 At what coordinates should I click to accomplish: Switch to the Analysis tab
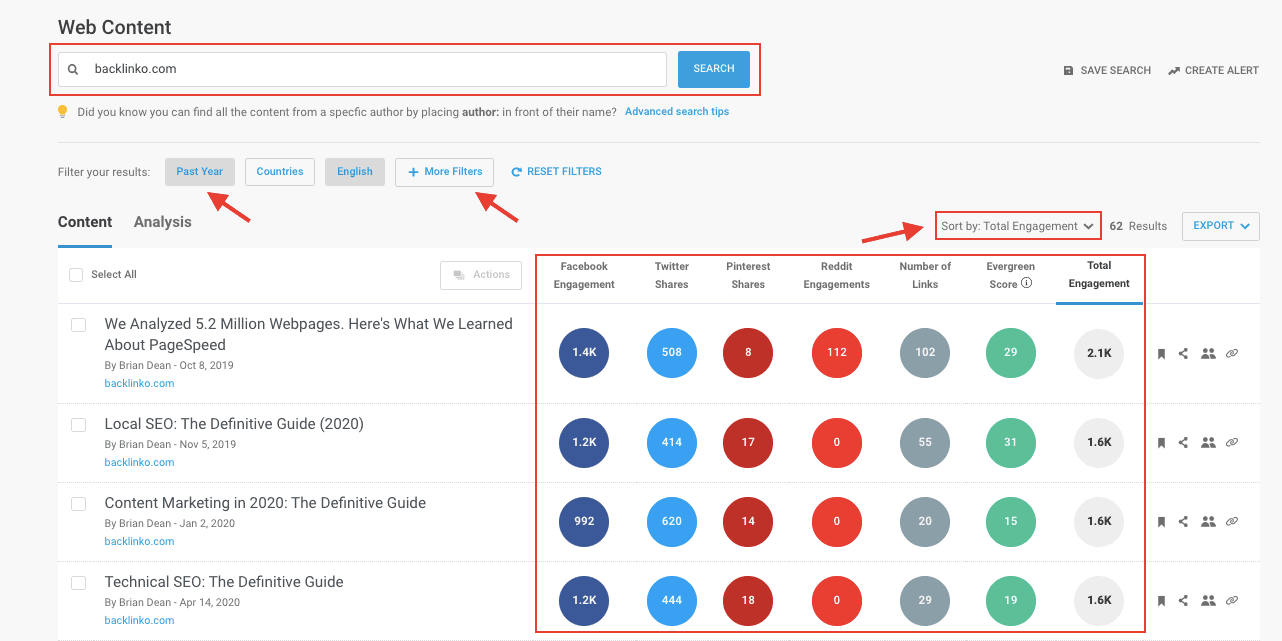(x=162, y=222)
